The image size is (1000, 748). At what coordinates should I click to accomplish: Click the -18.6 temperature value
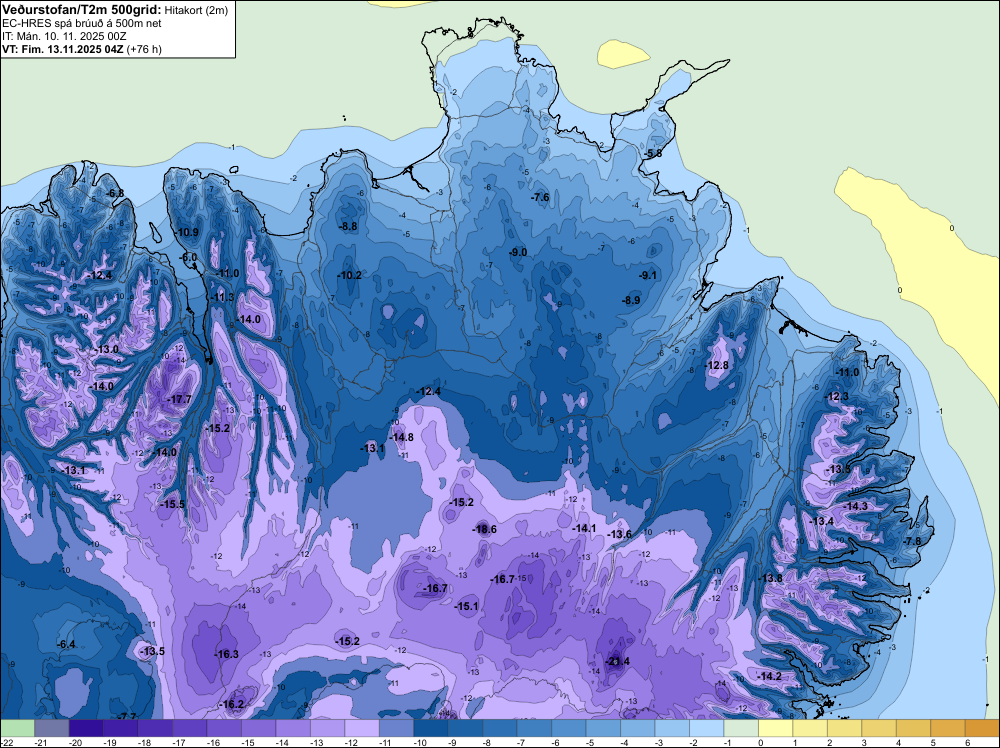[484, 529]
